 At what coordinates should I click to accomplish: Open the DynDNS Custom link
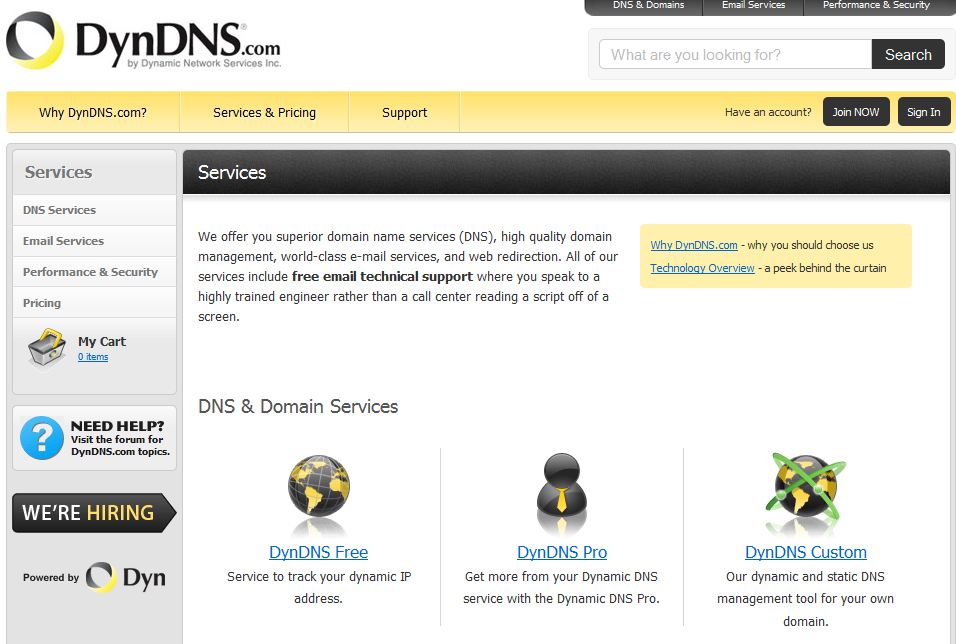point(805,553)
